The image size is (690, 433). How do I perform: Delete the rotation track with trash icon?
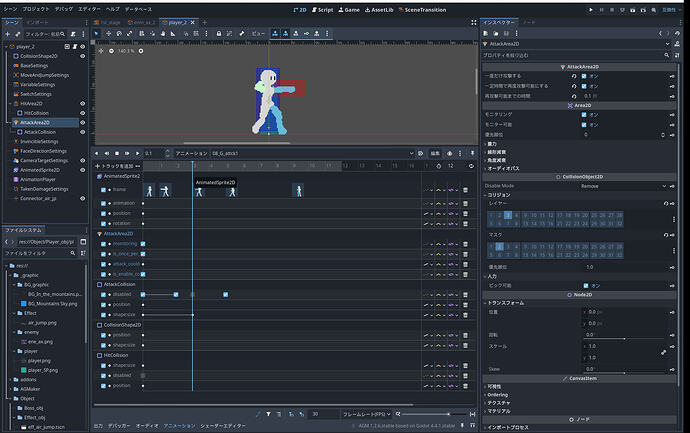[465, 224]
